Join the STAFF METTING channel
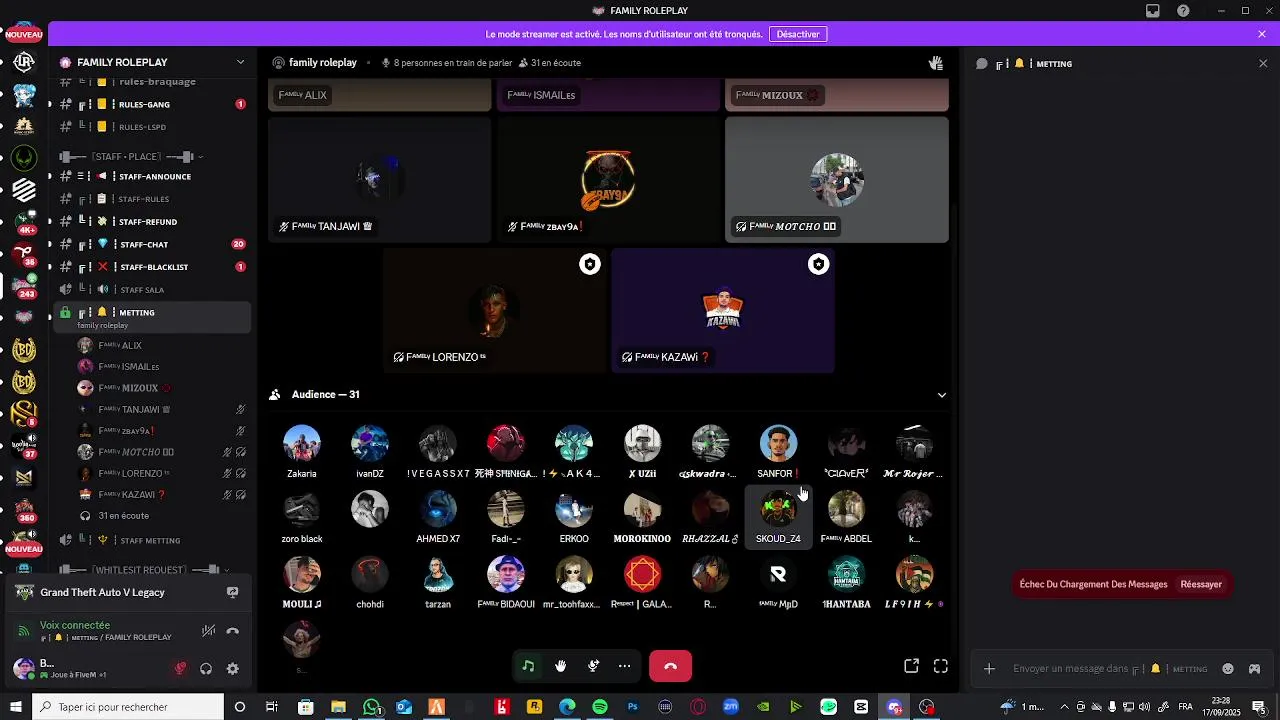 (x=153, y=541)
